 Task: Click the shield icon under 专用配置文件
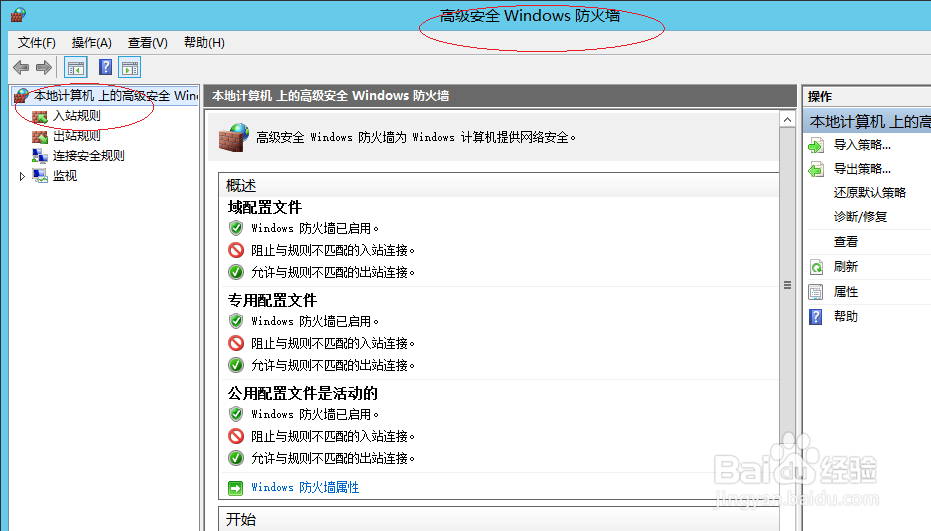[x=236, y=321]
